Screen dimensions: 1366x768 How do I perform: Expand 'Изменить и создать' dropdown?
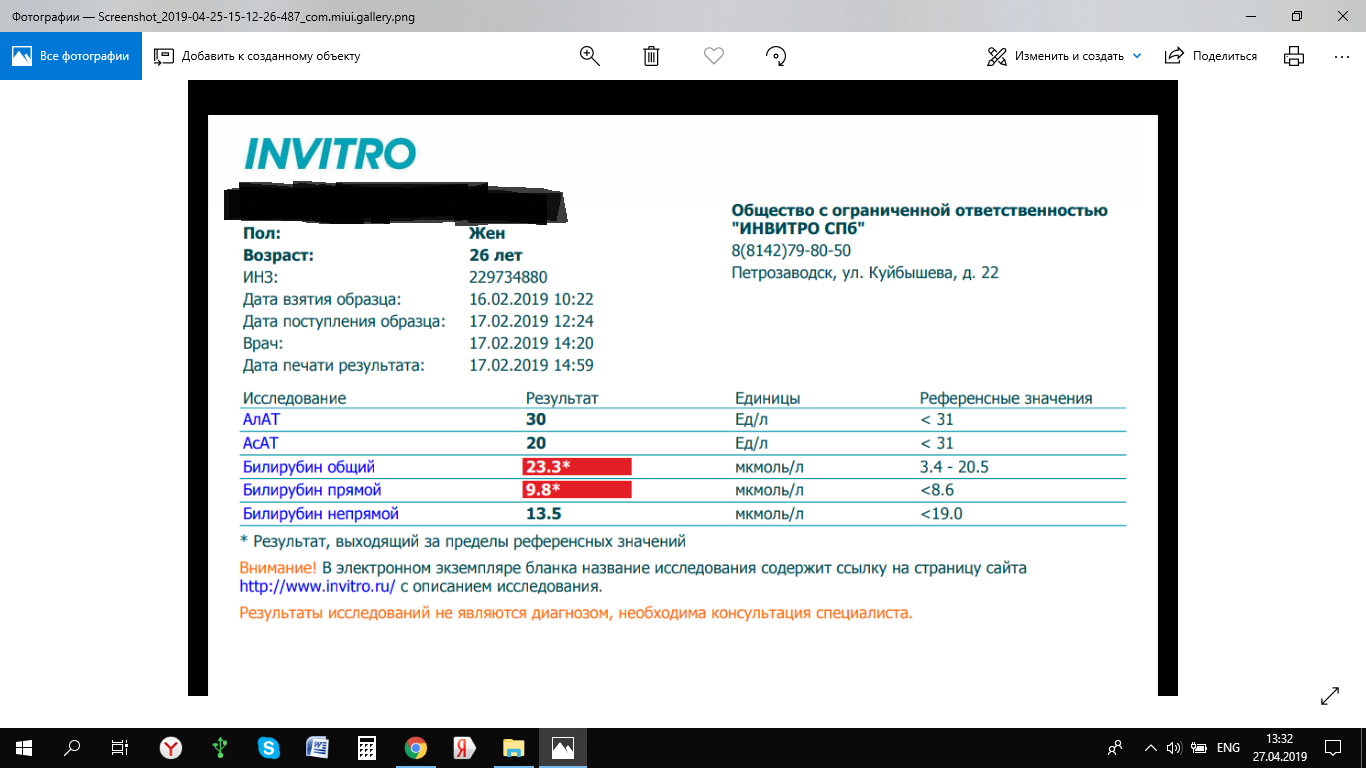[1136, 56]
